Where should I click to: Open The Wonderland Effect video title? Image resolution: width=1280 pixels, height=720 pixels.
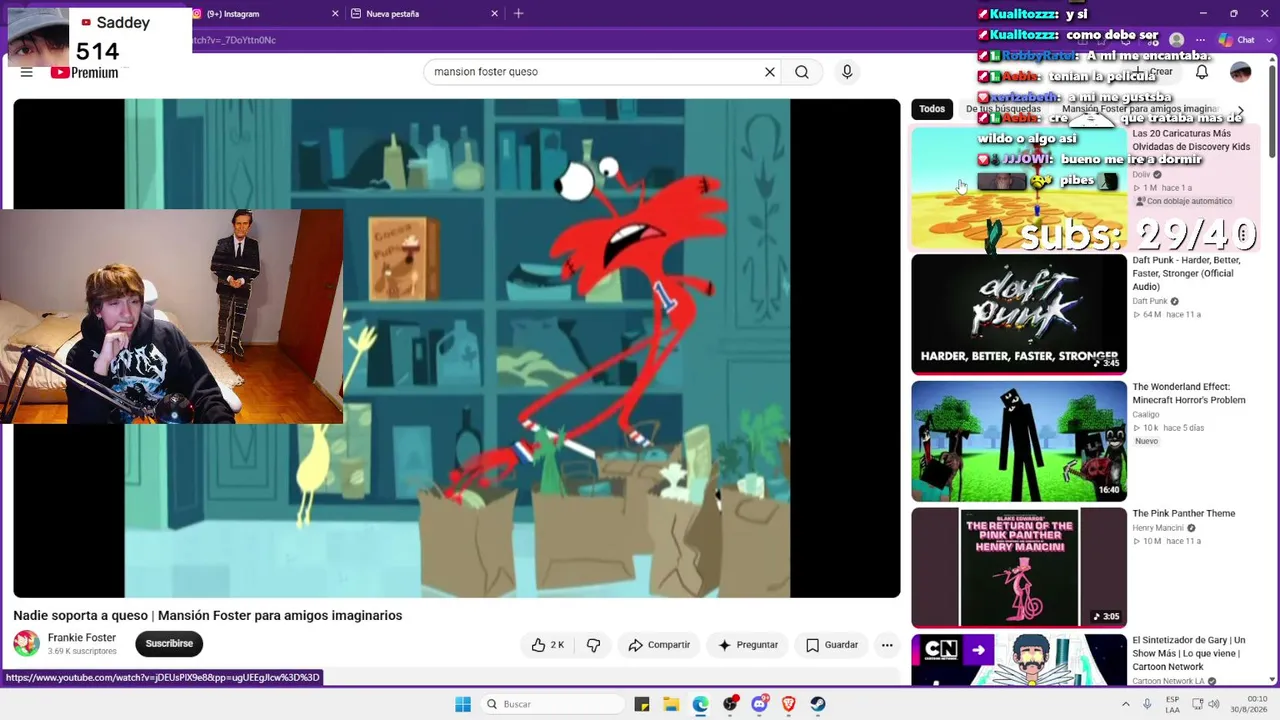click(x=1188, y=394)
